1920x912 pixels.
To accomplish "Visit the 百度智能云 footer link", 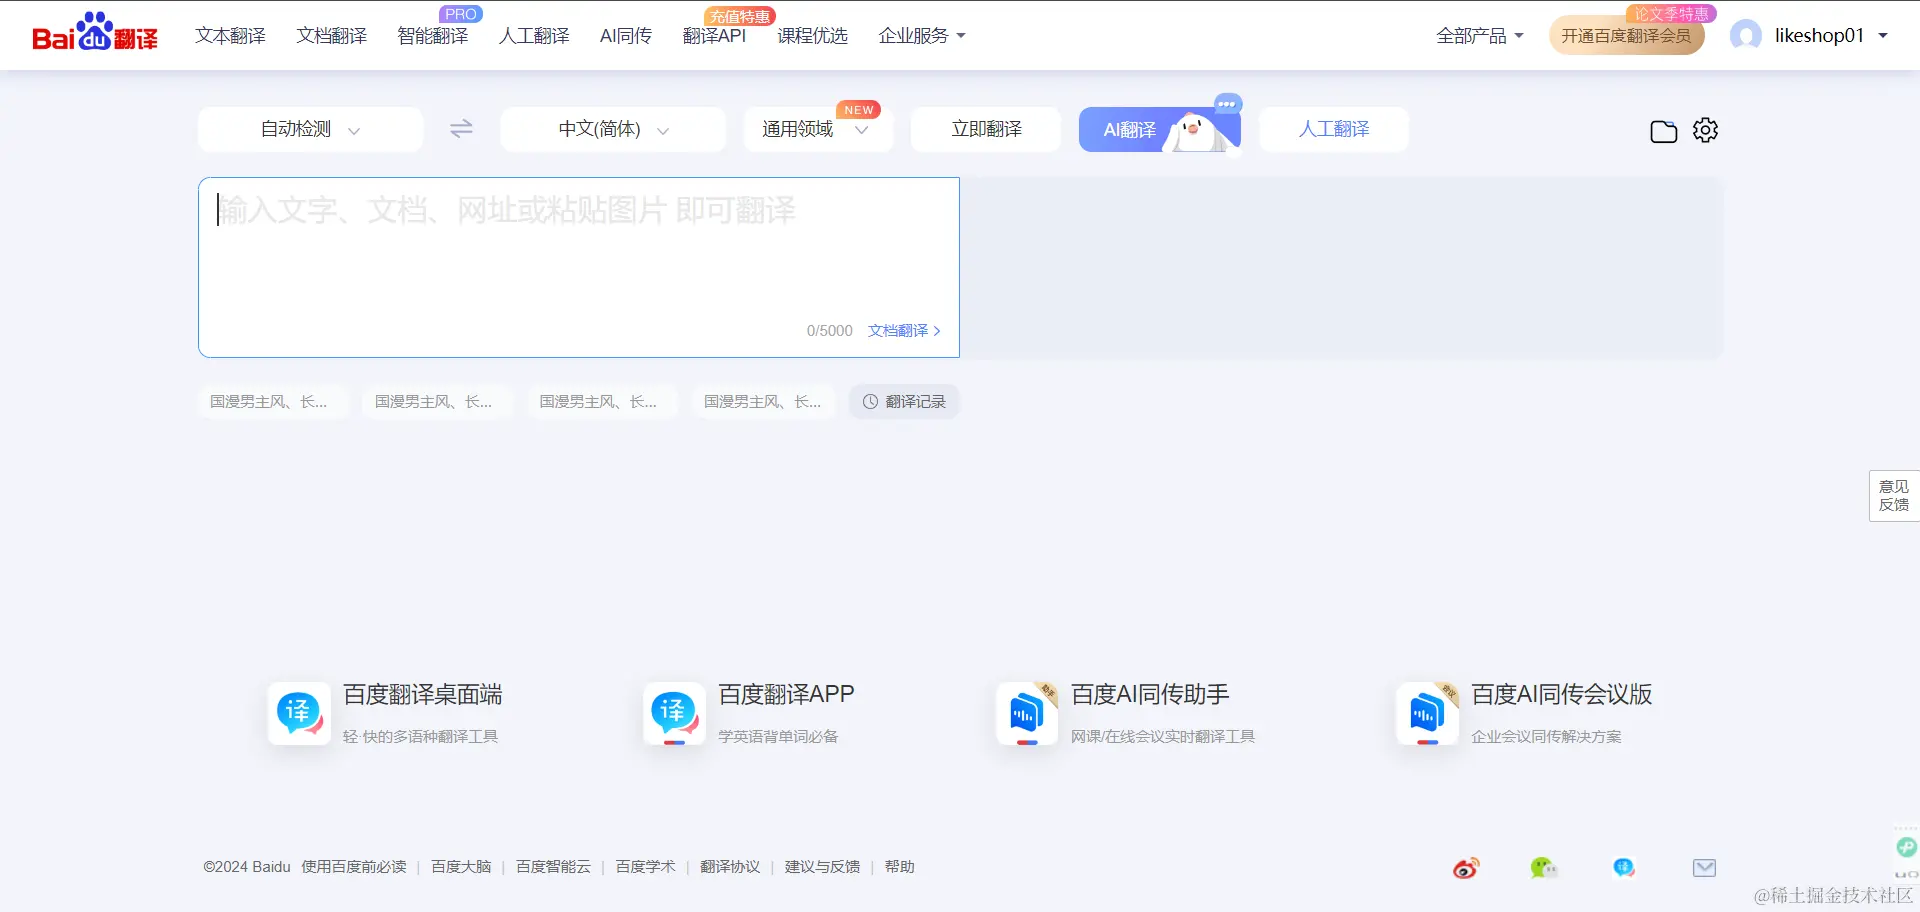I will click(x=553, y=867).
